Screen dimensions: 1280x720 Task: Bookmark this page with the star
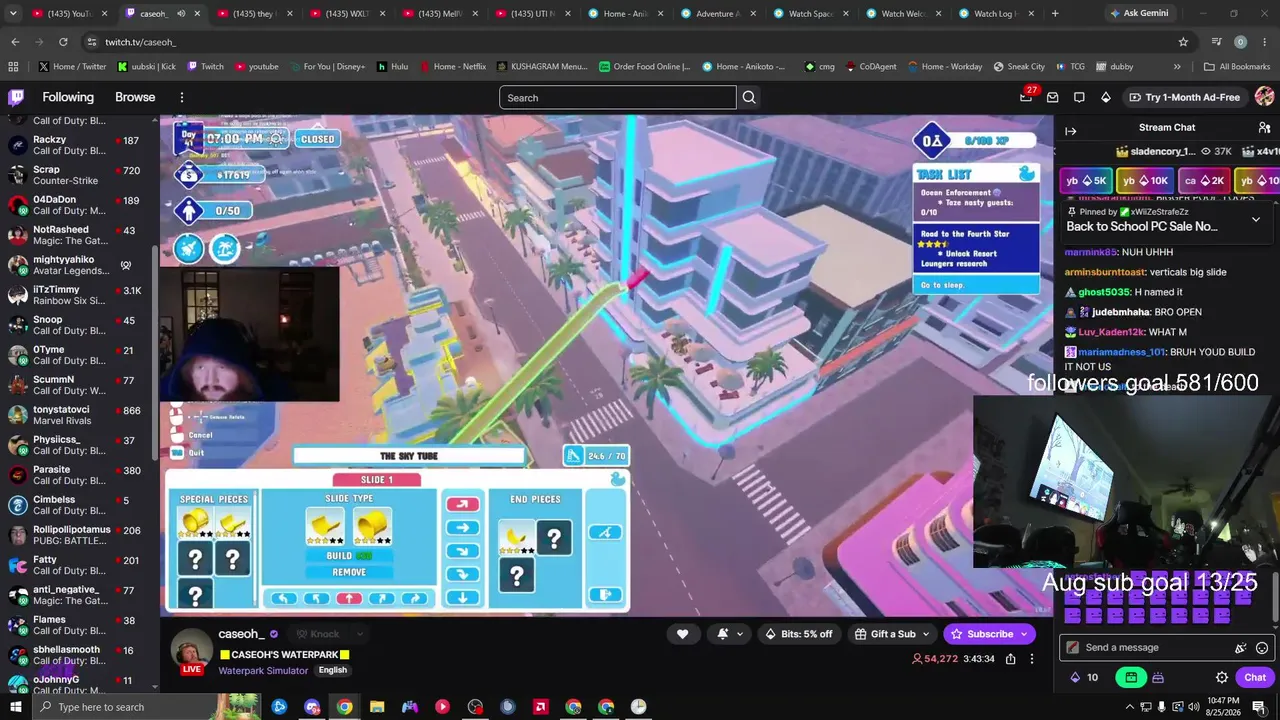1183,42
